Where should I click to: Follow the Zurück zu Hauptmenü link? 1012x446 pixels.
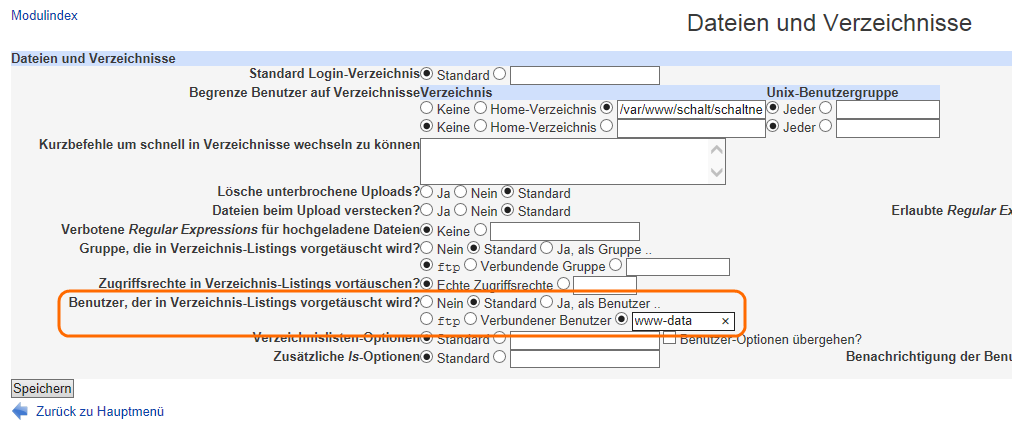(99, 411)
